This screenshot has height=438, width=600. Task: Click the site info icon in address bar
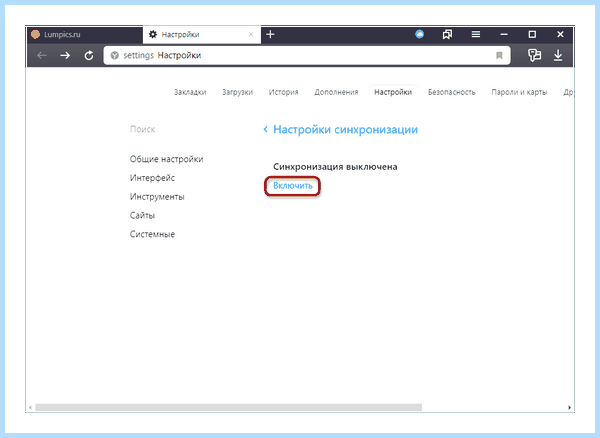coord(114,55)
